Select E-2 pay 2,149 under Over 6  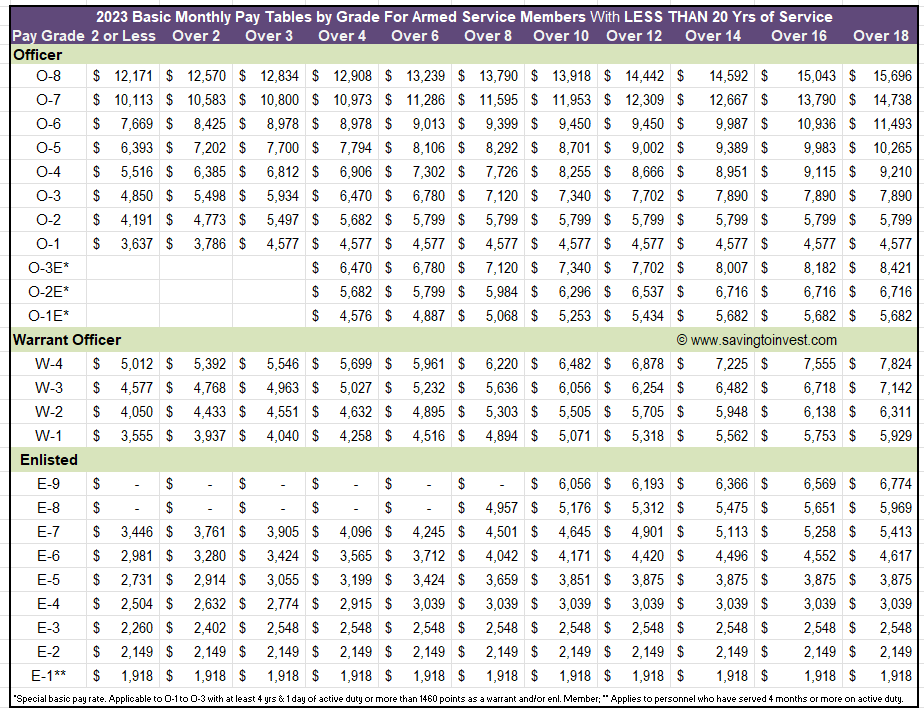pos(429,651)
